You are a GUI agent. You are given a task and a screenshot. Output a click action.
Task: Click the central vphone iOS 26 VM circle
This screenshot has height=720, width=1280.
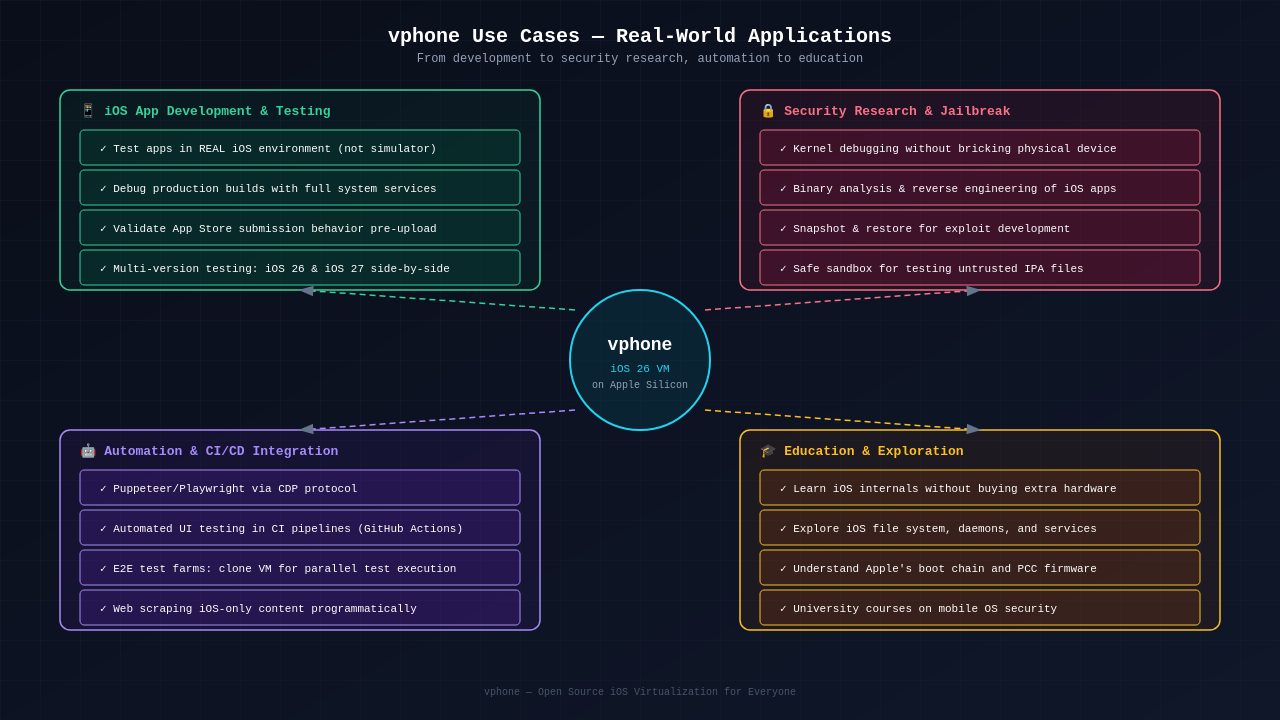tap(640, 360)
